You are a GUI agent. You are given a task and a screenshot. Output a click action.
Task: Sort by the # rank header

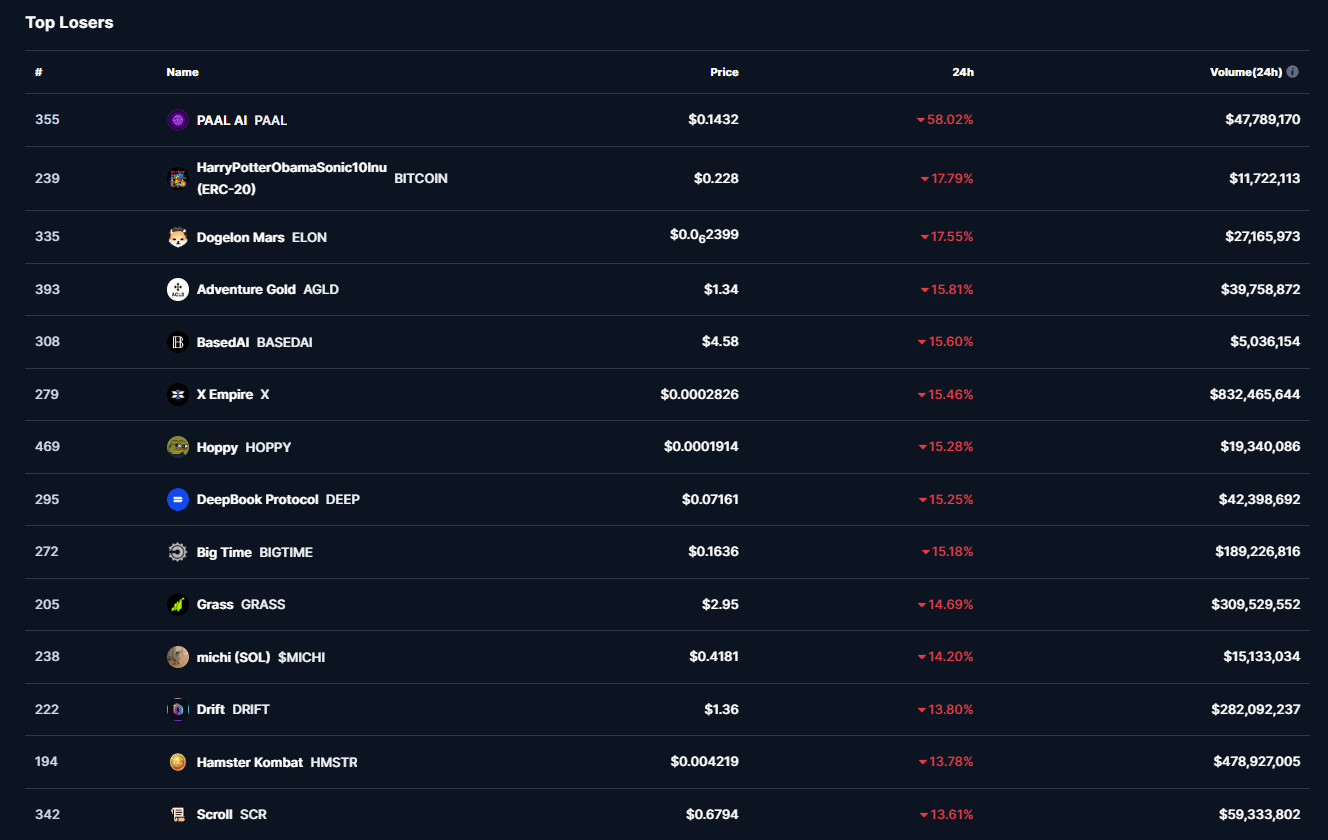38,72
